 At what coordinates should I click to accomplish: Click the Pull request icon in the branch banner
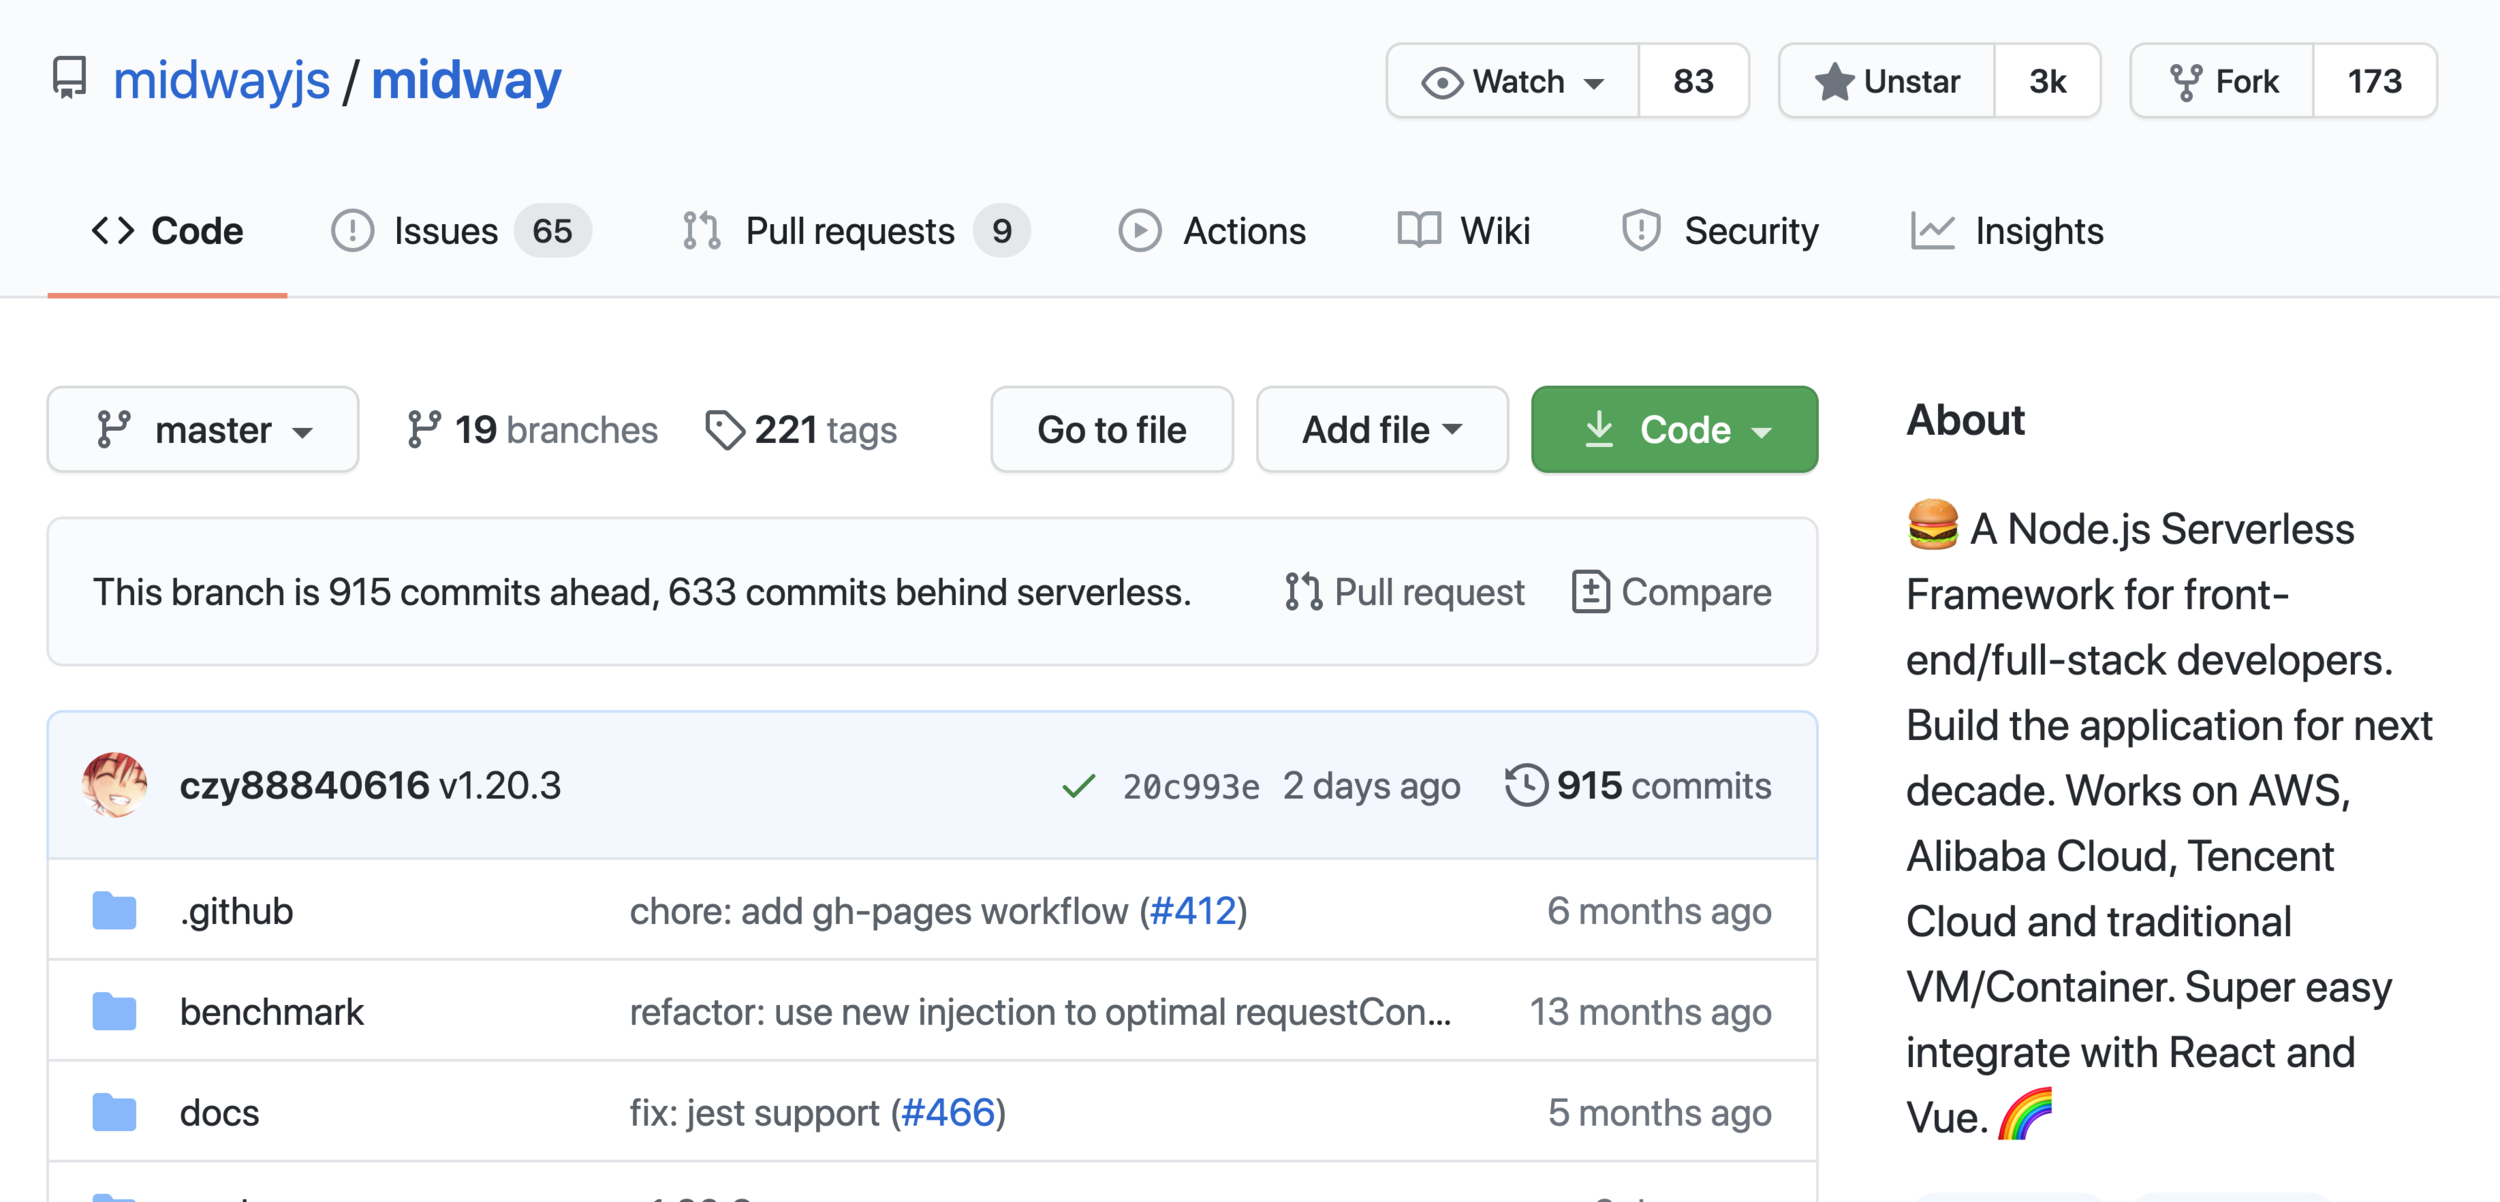coord(1303,592)
